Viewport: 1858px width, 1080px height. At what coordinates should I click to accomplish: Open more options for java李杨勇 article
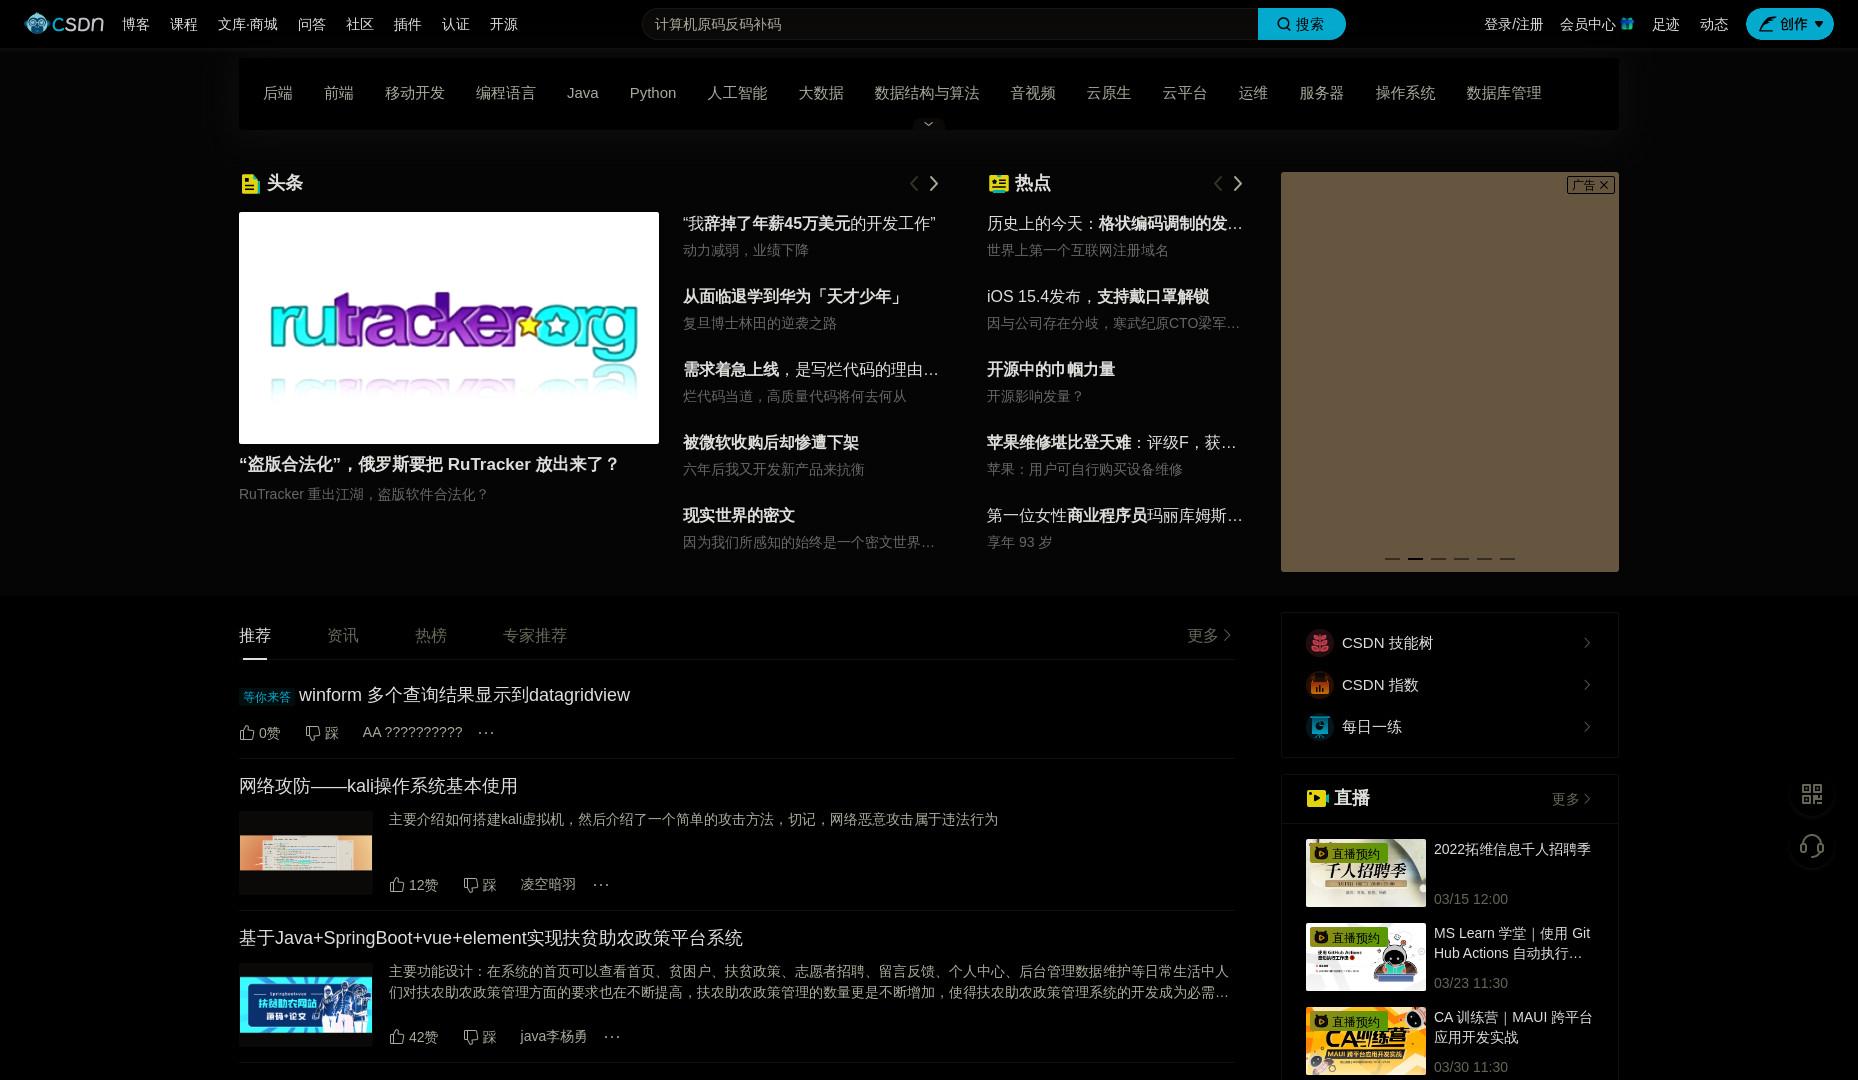pyautogui.click(x=612, y=1037)
